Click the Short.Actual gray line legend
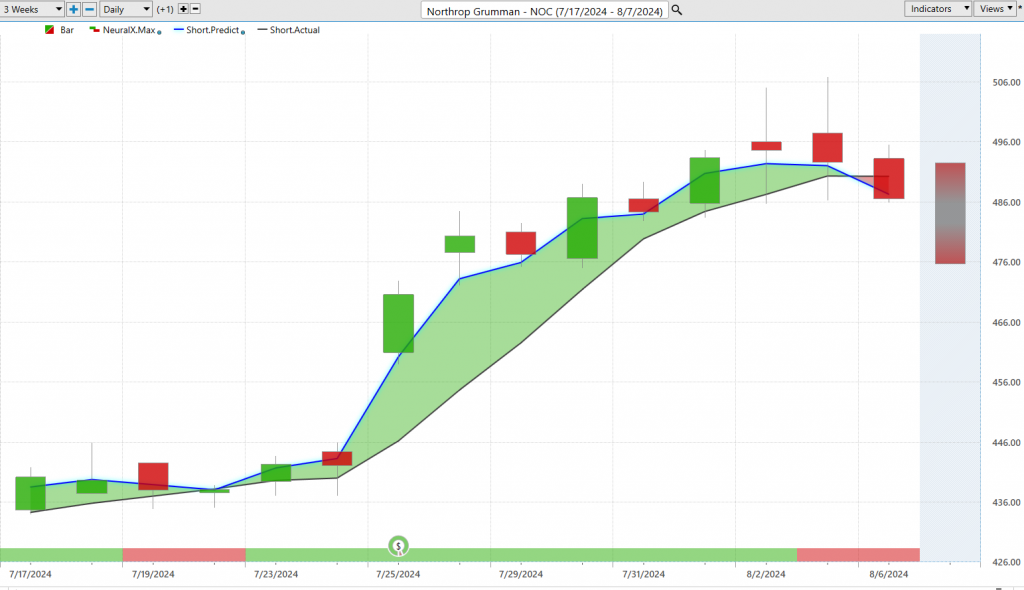 pos(289,30)
